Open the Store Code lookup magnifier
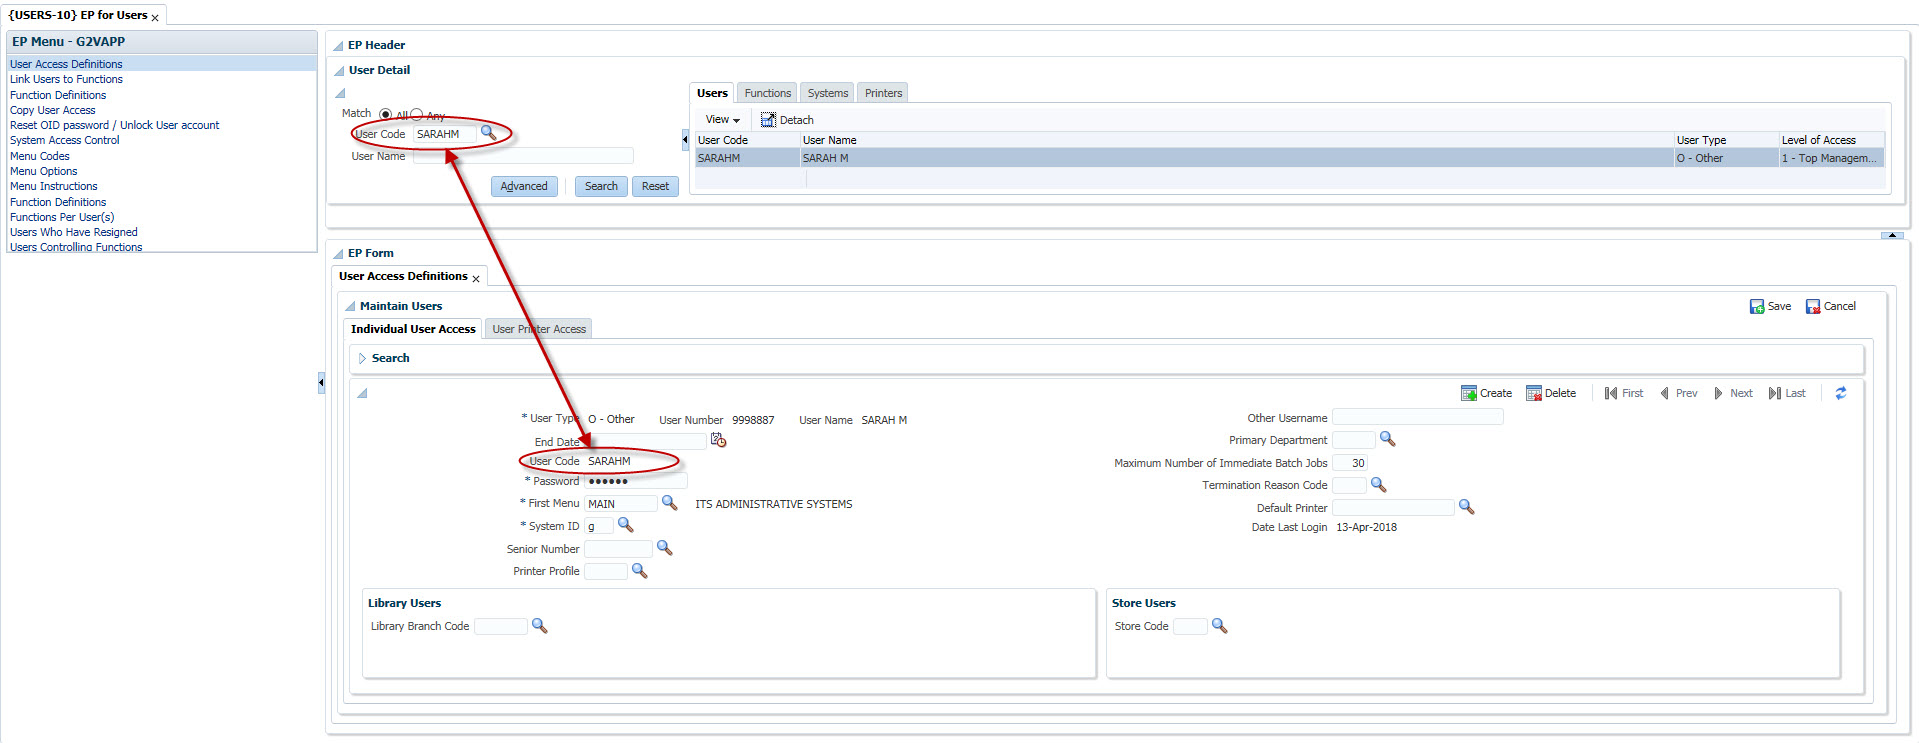 [x=1219, y=626]
